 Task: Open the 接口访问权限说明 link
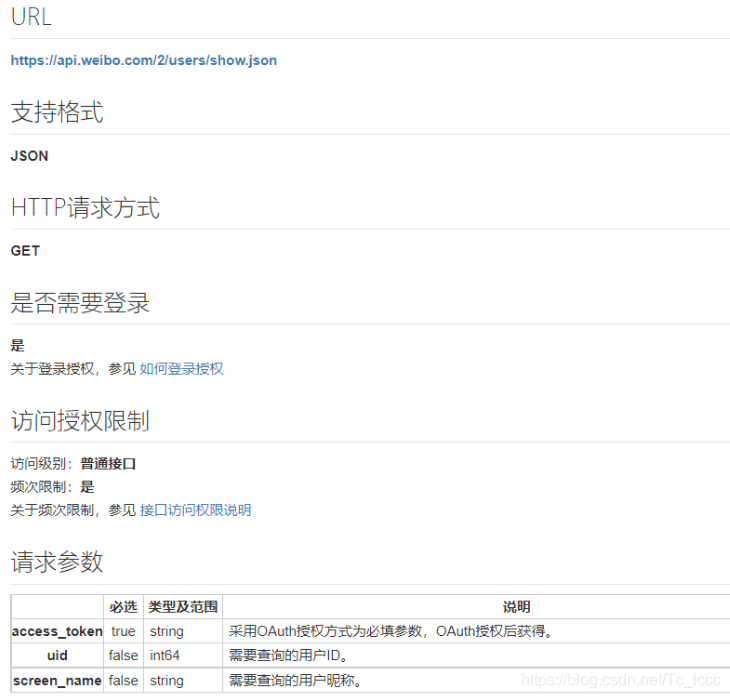195,510
